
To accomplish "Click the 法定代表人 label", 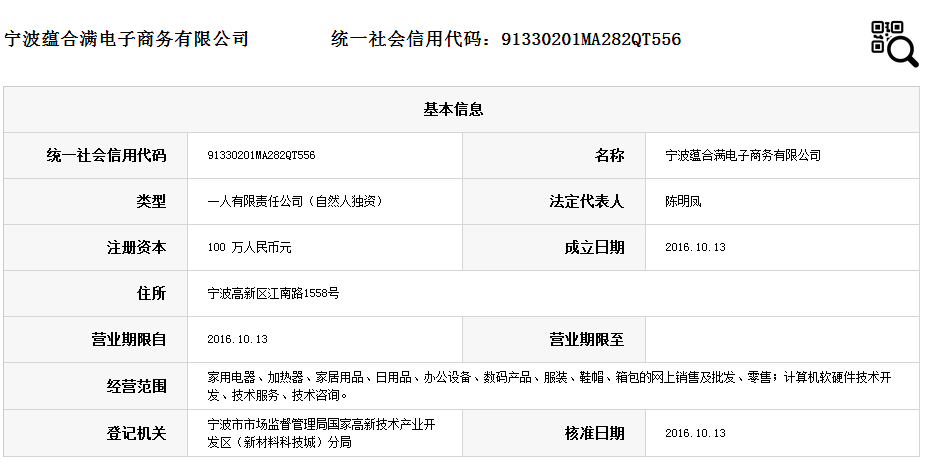I will point(586,202).
